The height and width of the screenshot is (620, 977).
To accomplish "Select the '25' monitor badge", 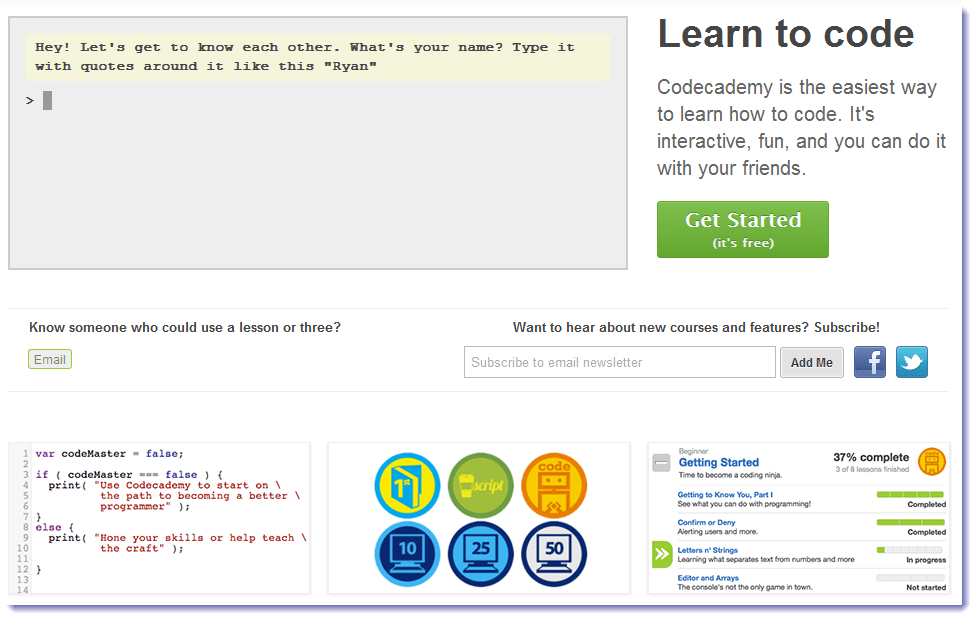I will [480, 554].
